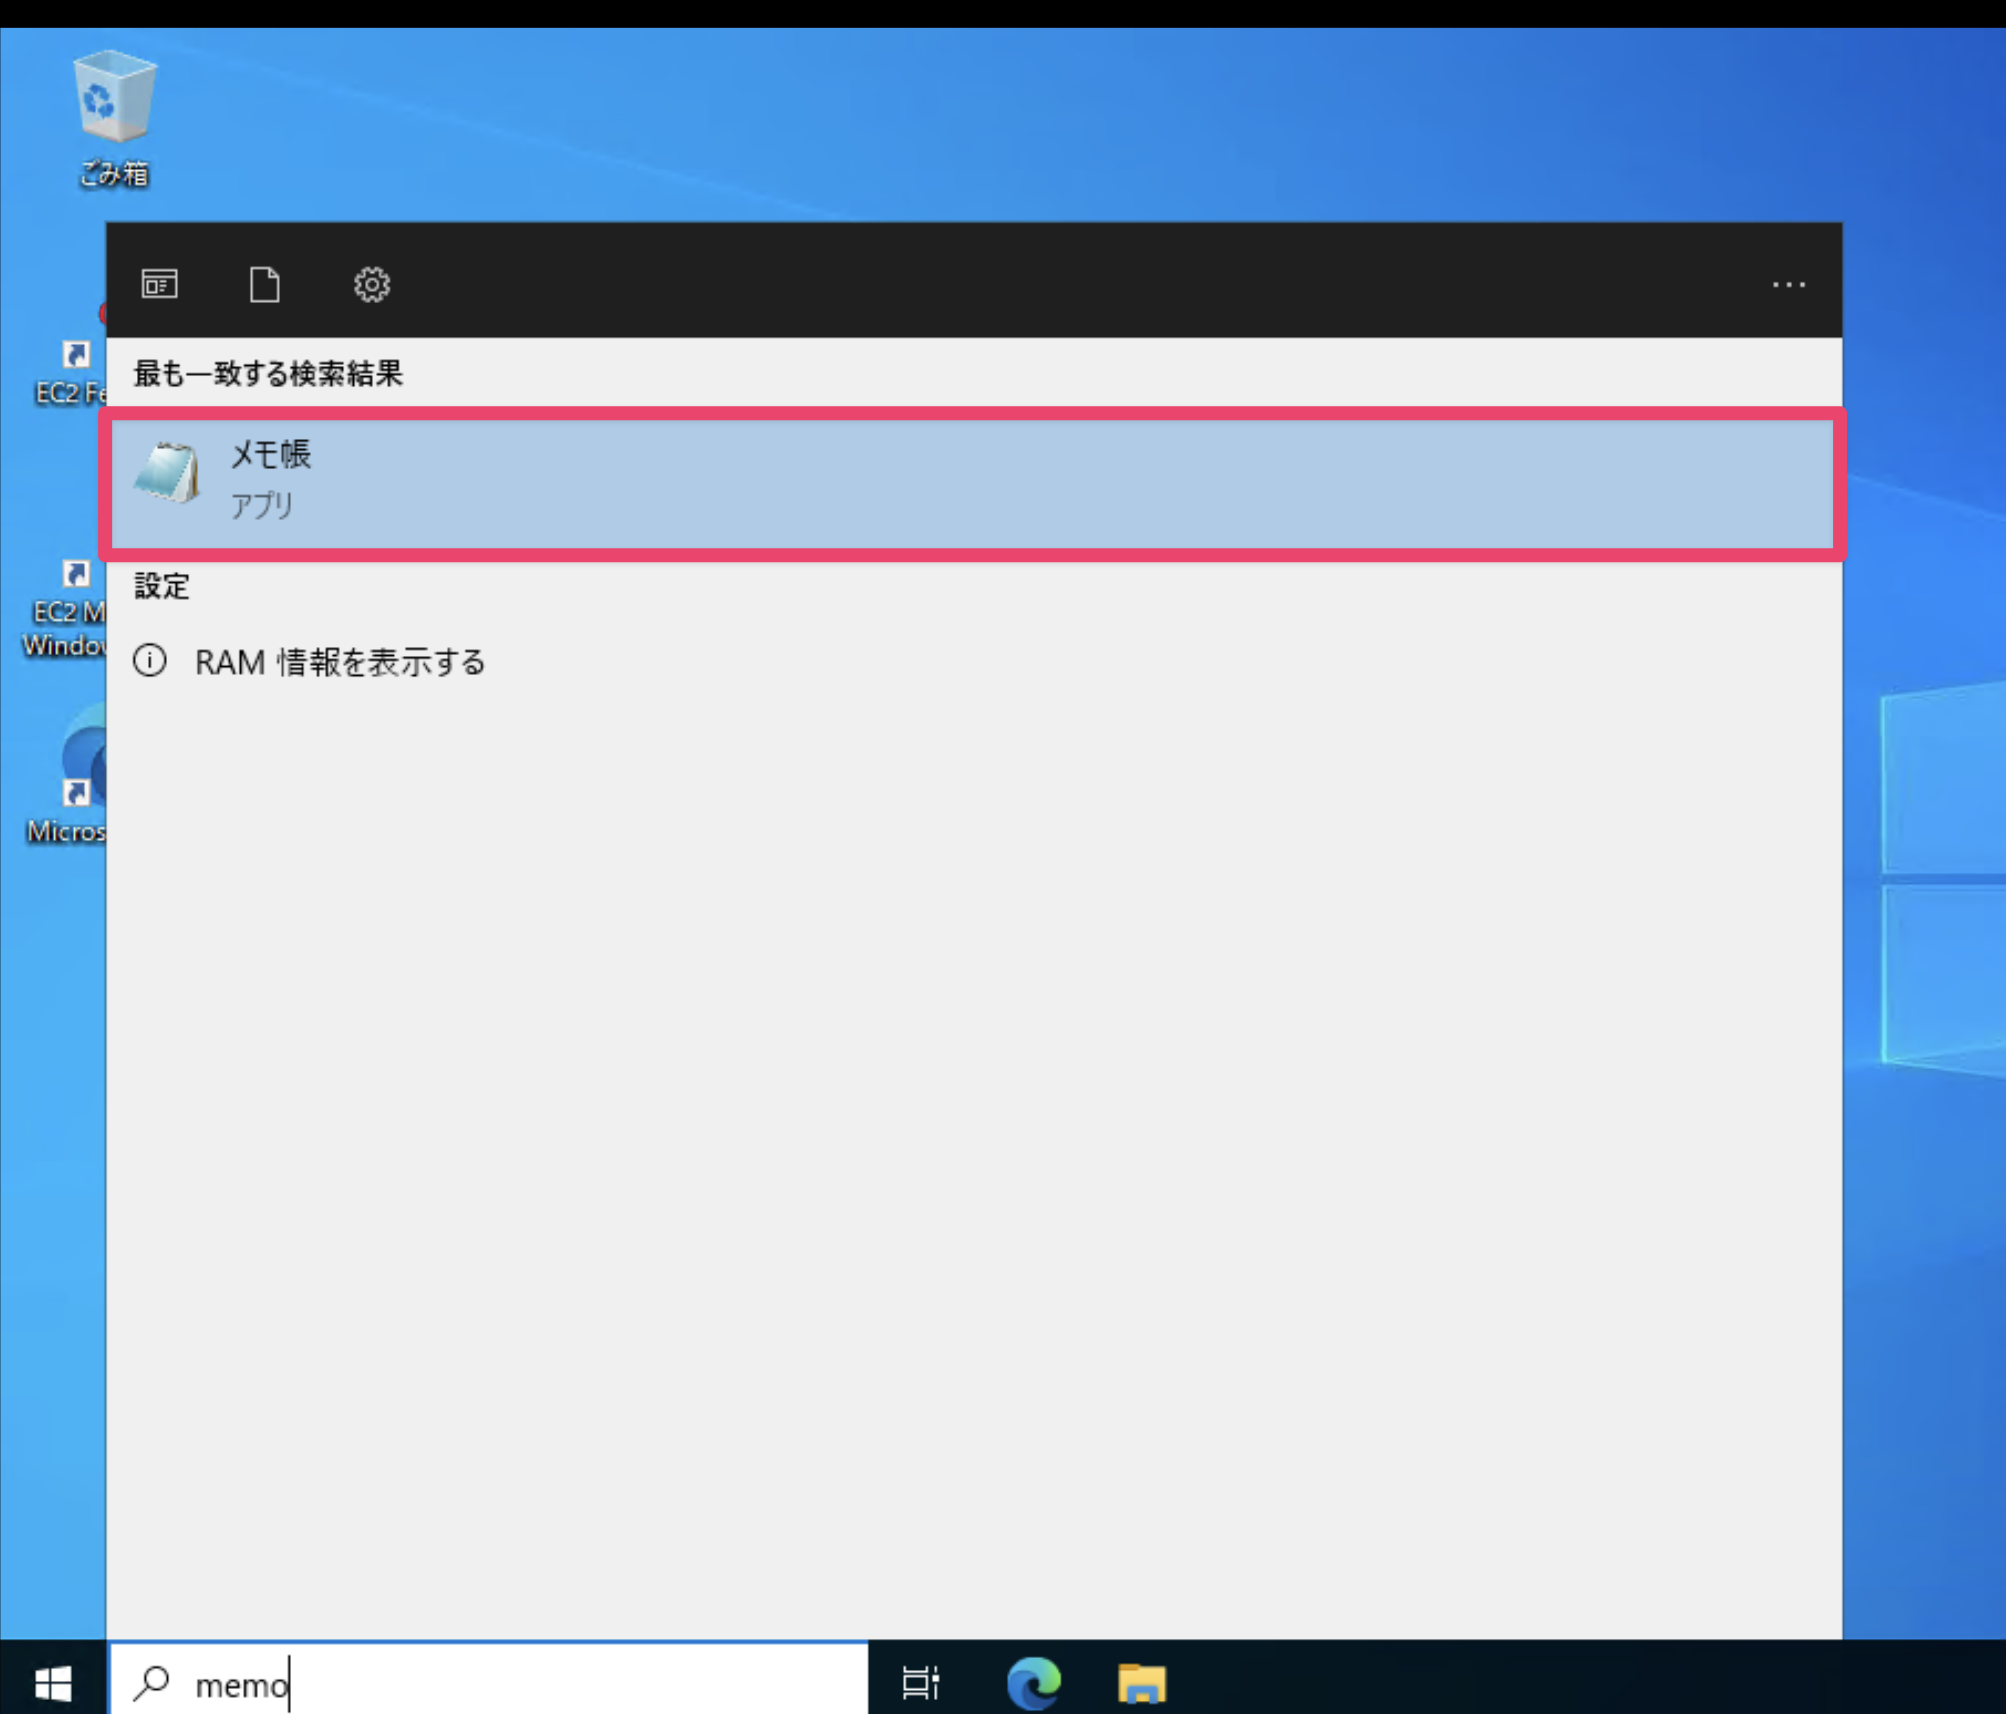
Task: Click the 最も一致する検索結果 header
Action: point(268,374)
